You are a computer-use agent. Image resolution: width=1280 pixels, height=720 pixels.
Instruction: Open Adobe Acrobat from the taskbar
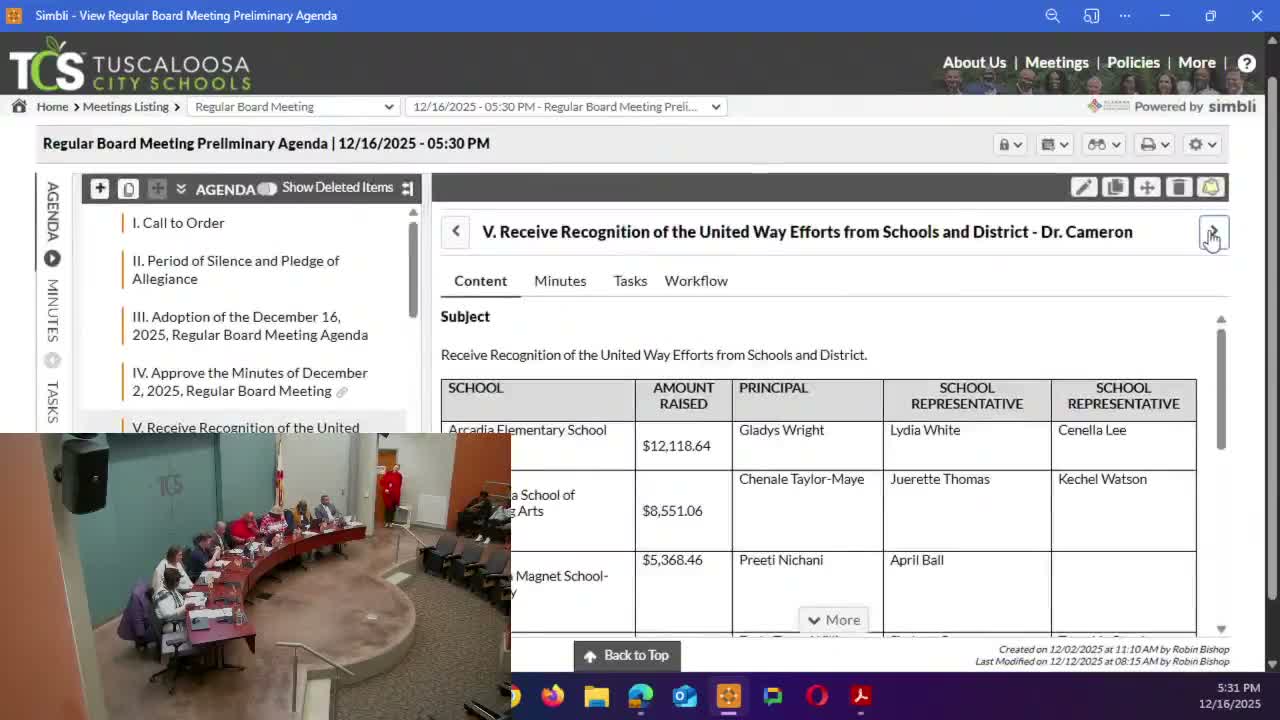(x=860, y=696)
